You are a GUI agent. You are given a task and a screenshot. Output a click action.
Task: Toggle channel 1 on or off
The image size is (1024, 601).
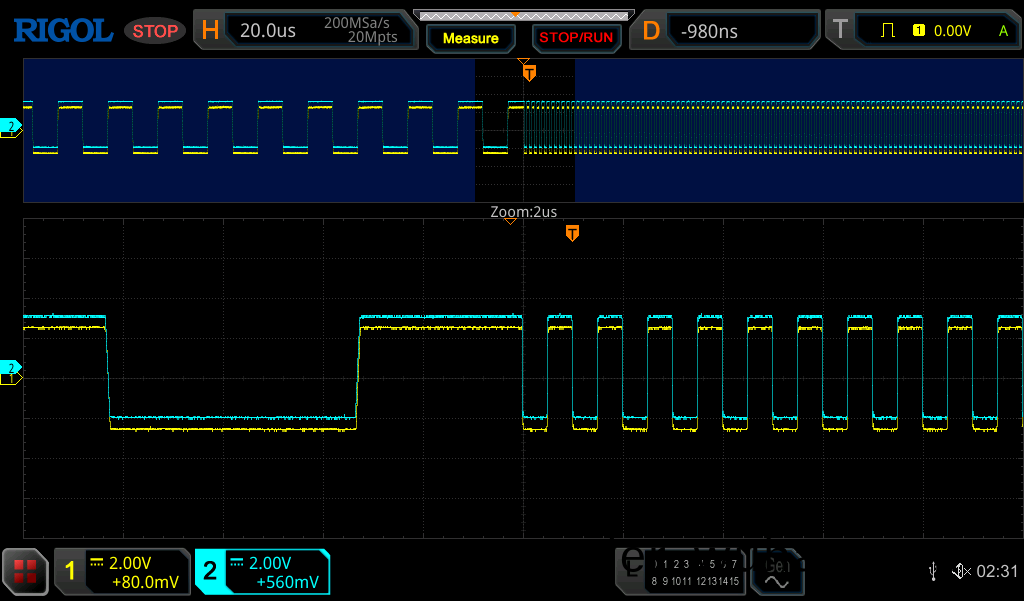122,571
